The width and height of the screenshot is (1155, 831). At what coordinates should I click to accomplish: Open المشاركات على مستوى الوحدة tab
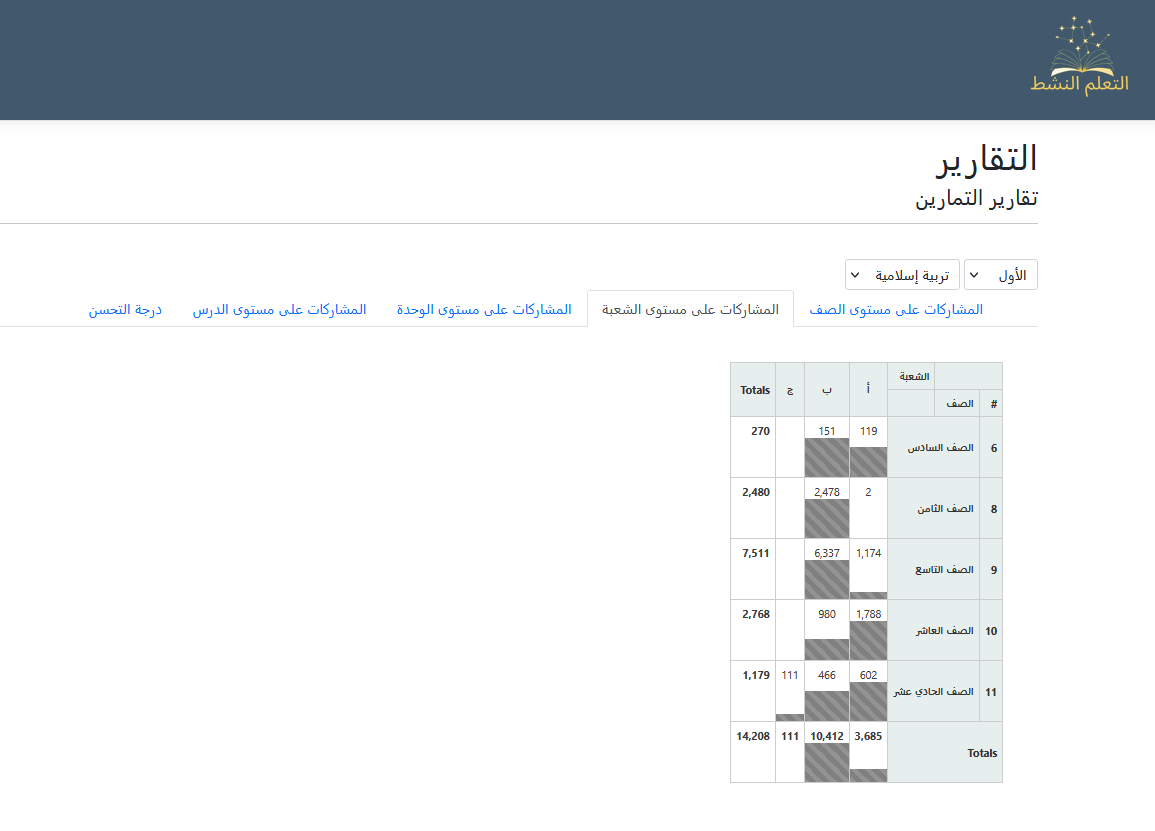point(484,310)
